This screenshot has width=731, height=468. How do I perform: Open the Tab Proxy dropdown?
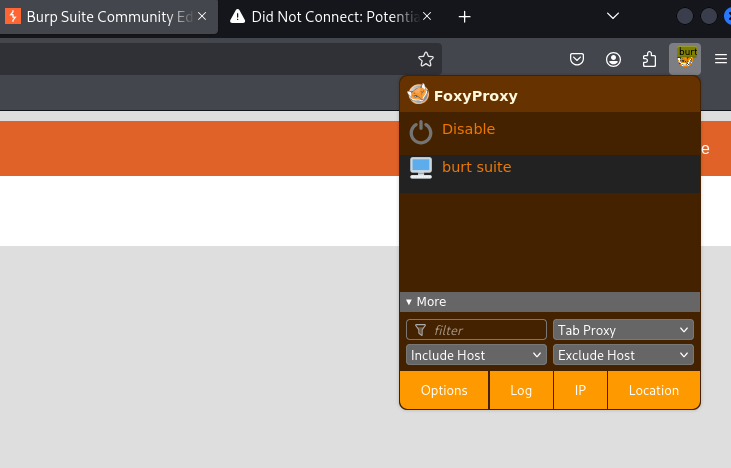click(623, 330)
